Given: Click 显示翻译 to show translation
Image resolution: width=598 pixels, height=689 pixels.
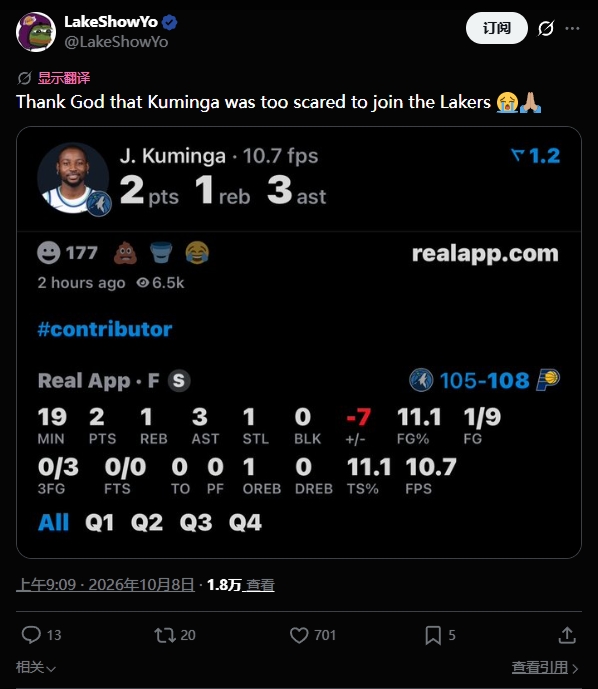Looking at the screenshot, I should tap(64, 78).
